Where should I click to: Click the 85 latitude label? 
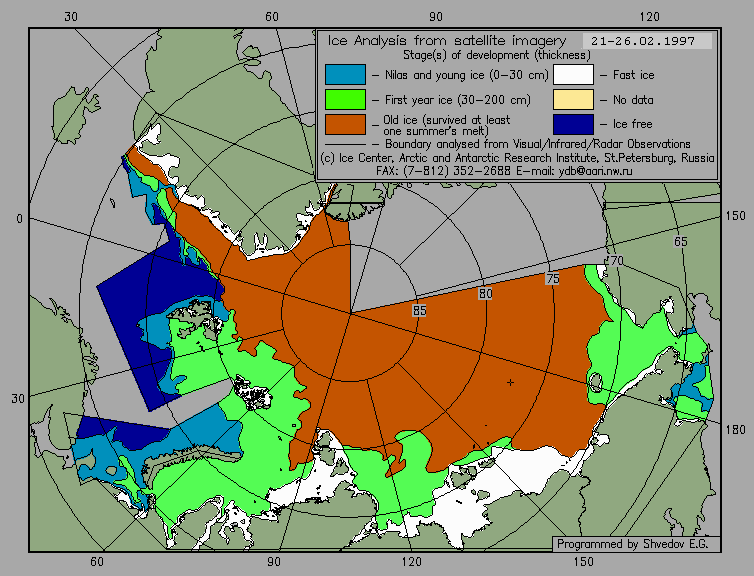419,311
